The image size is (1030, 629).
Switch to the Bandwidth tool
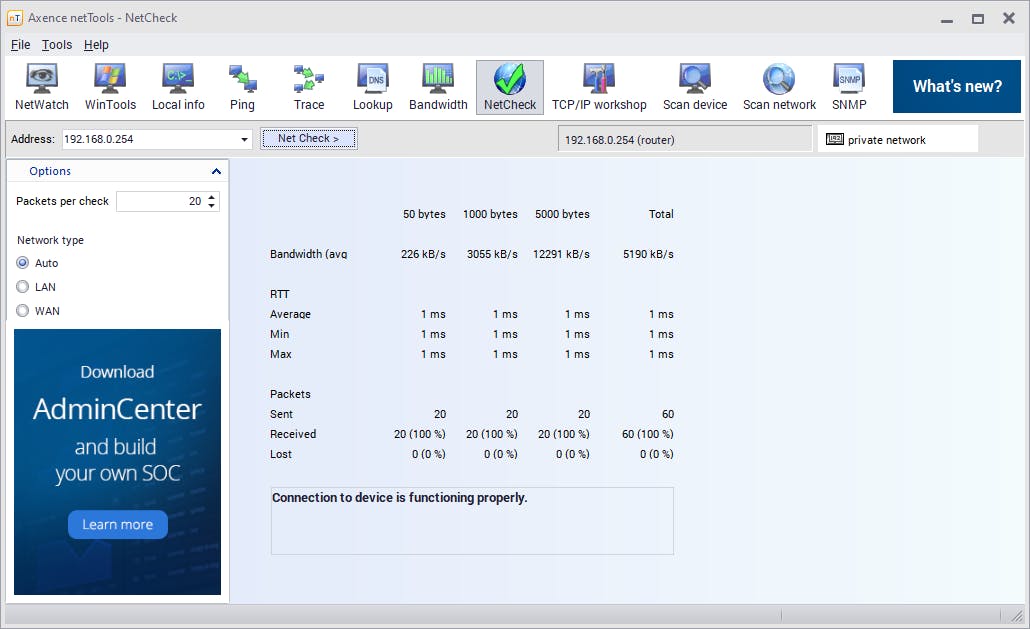[438, 87]
